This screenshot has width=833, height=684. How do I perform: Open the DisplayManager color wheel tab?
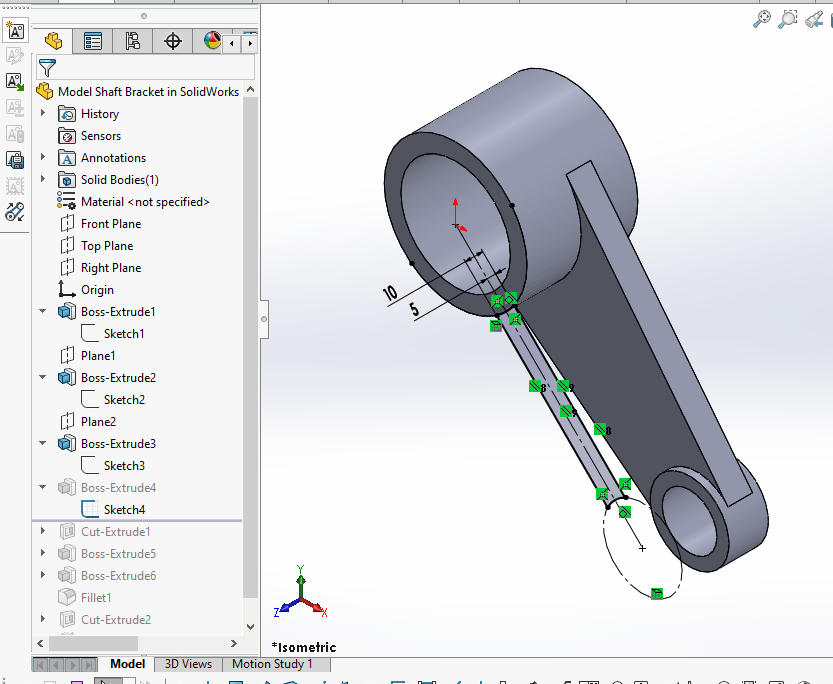pos(210,41)
